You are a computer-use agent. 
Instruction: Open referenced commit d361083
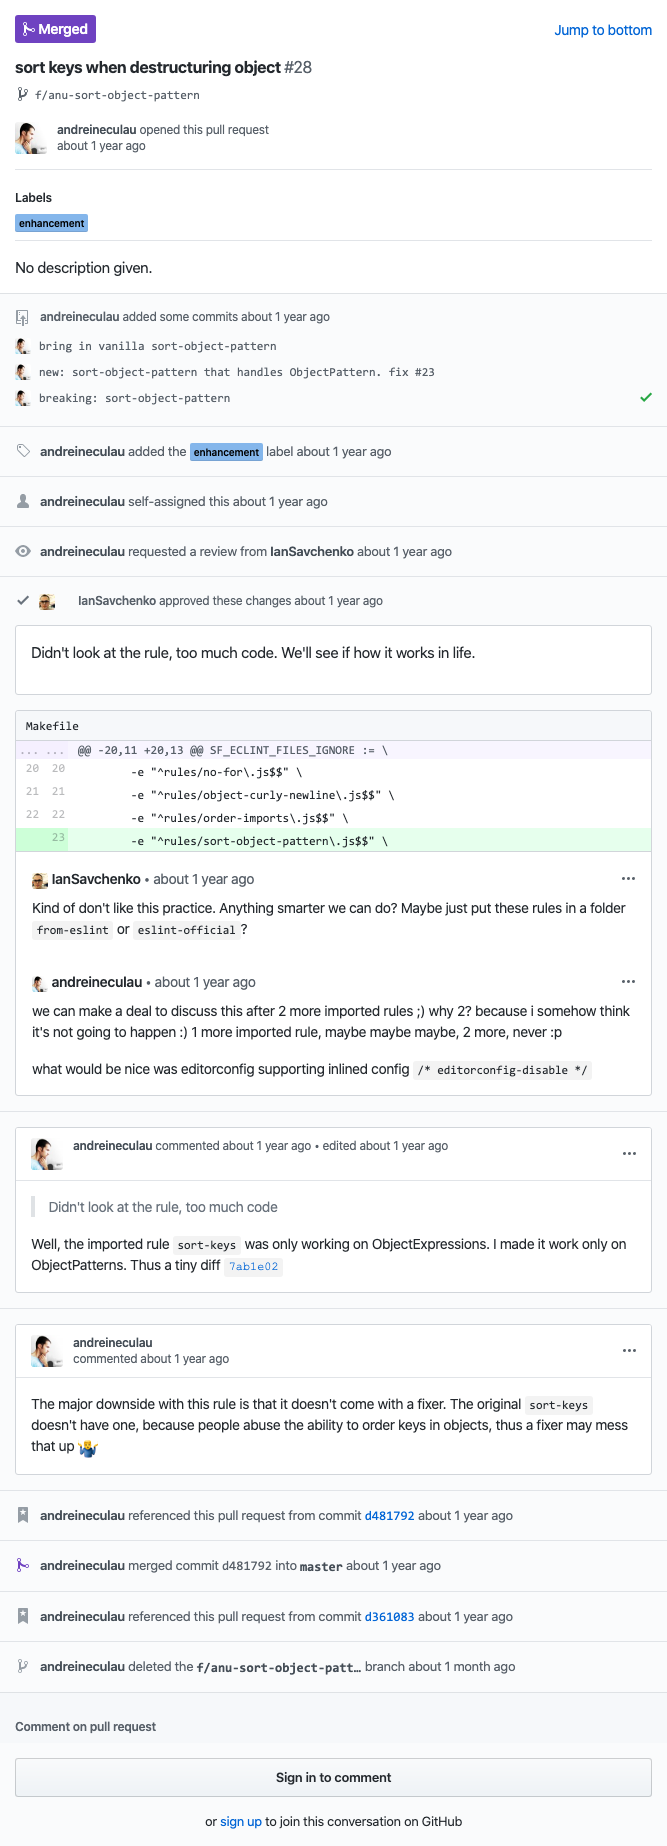(x=389, y=1616)
